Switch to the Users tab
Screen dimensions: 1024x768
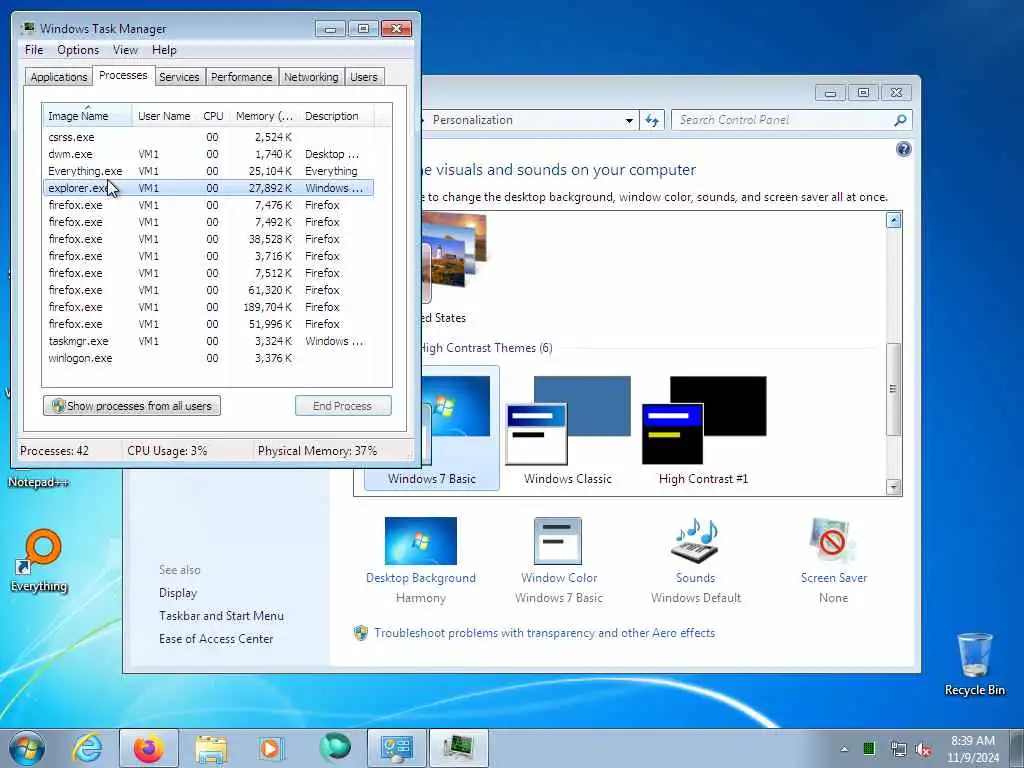coord(364,77)
